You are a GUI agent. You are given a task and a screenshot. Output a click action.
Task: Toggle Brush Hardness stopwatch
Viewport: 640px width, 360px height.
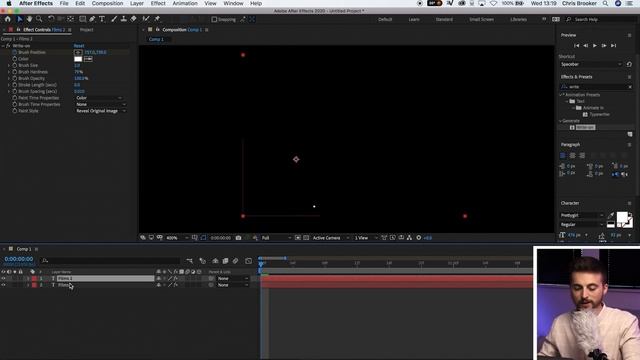point(15,72)
